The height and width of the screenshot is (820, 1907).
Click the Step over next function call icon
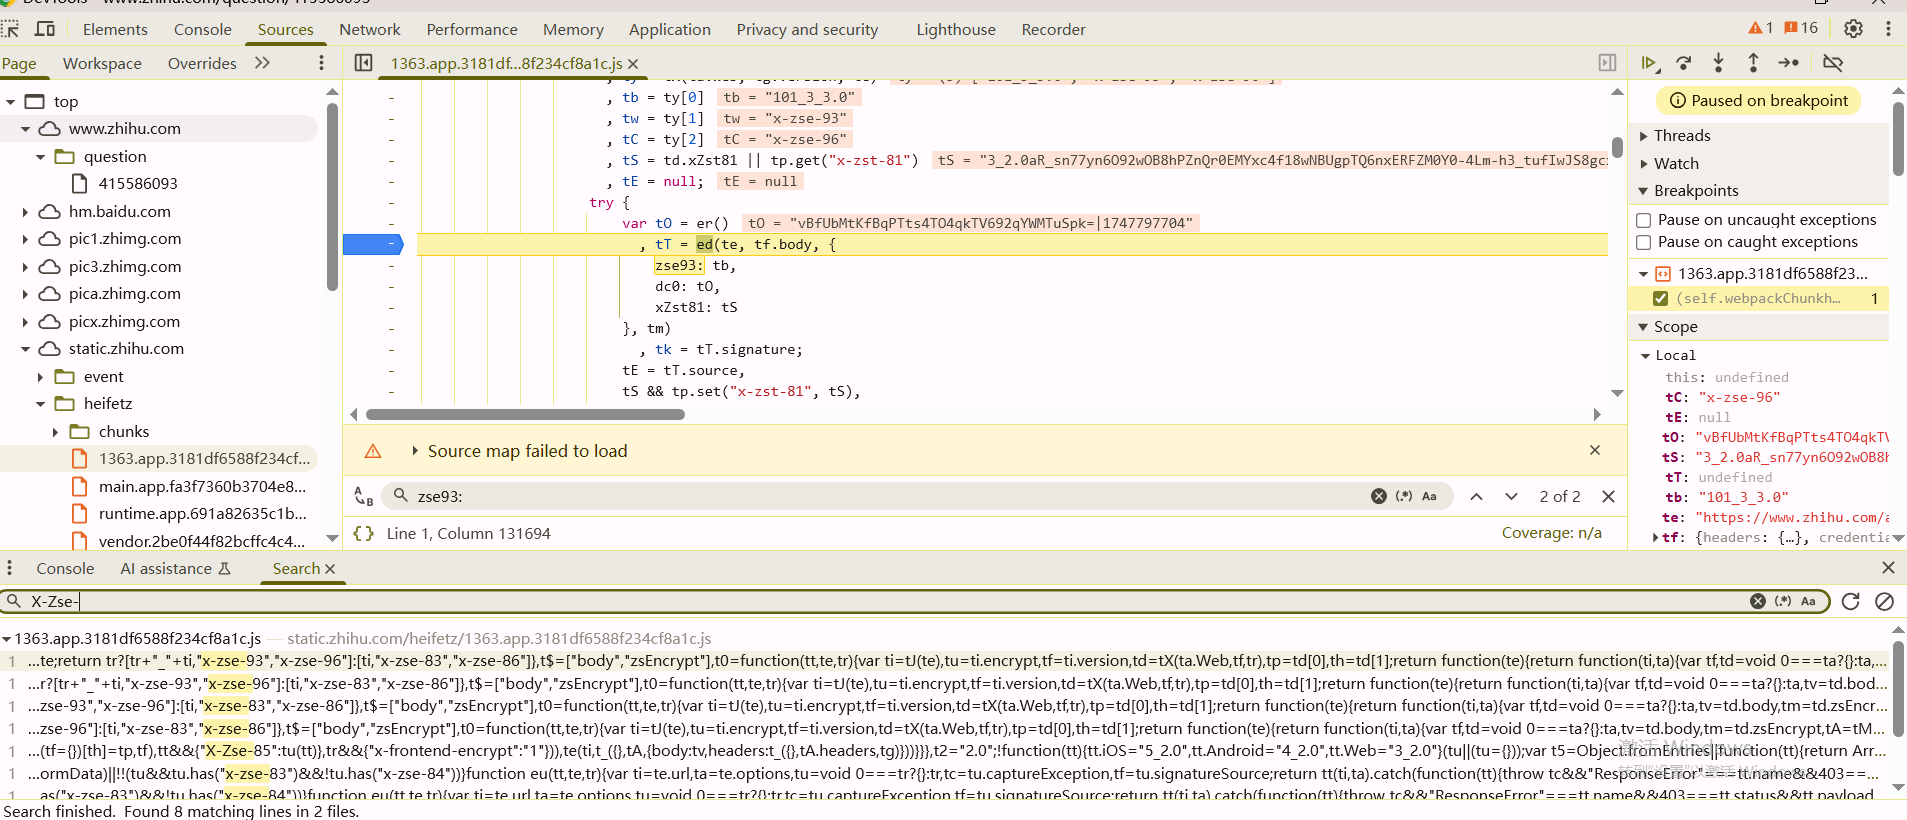(x=1684, y=63)
